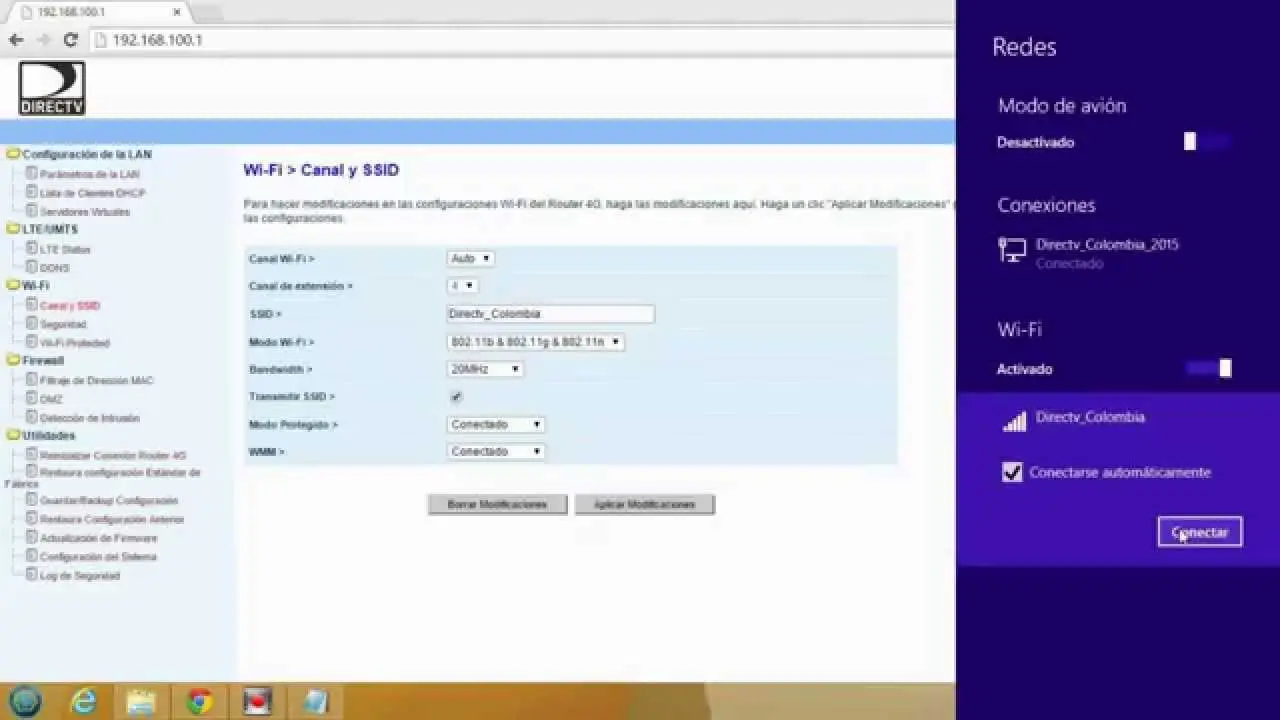Click the Directv_Colombia Wi-Fi signal icon
The height and width of the screenshot is (720, 1280).
coord(1014,422)
